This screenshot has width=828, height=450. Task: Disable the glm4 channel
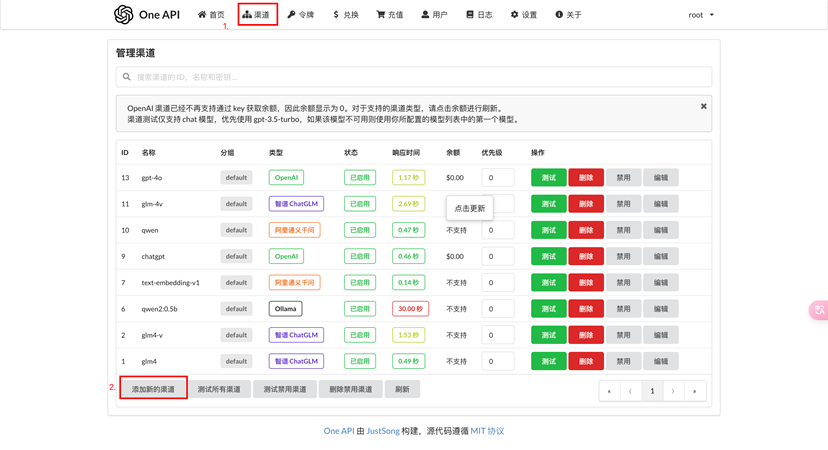coord(623,361)
